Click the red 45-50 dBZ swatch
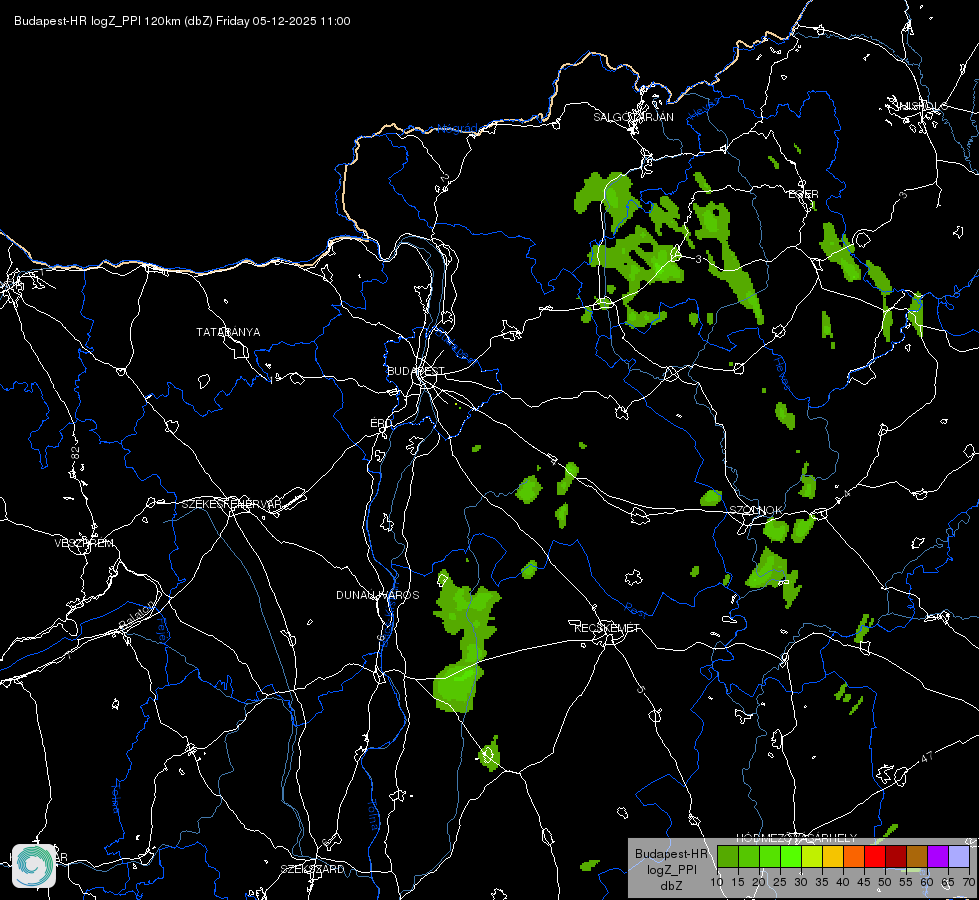This screenshot has height=900, width=979. [875, 856]
